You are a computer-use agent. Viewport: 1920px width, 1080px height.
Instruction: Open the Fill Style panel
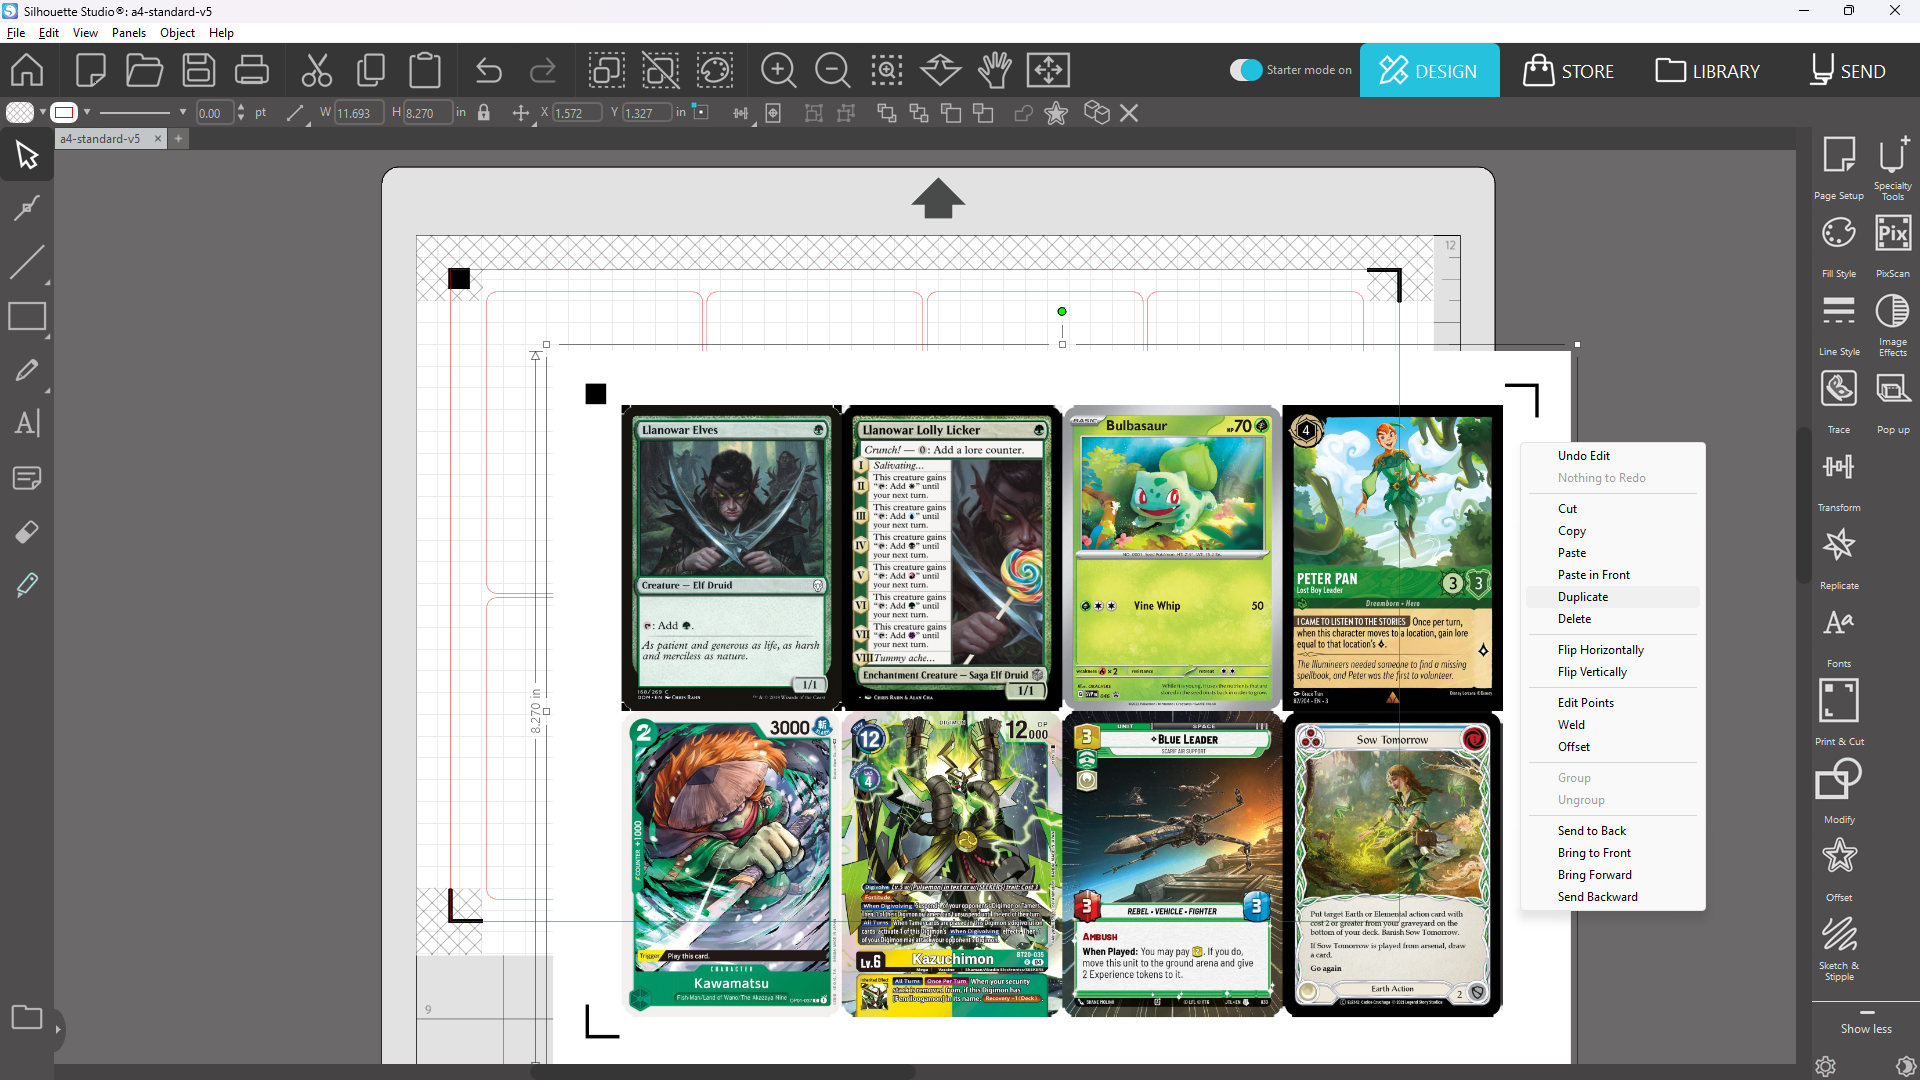pyautogui.click(x=1839, y=245)
